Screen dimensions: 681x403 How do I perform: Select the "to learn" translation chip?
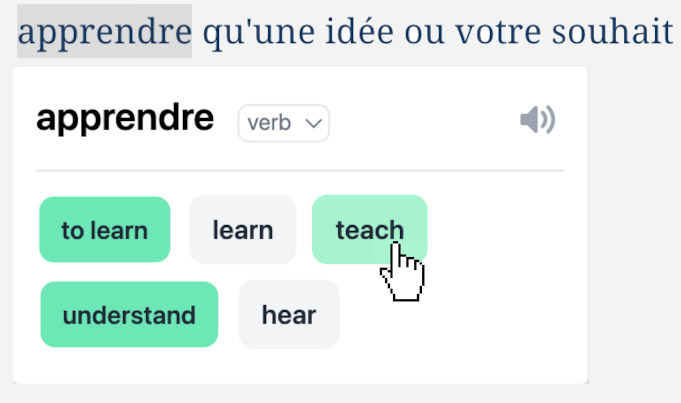(104, 230)
